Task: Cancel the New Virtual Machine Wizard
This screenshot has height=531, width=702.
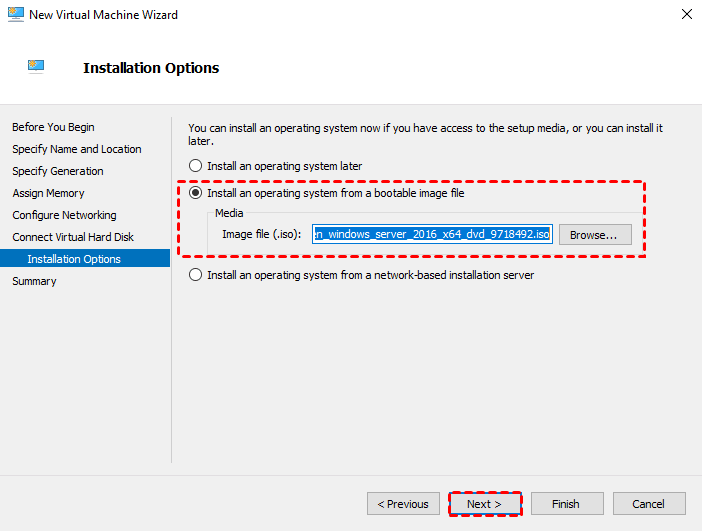Action: 649,504
